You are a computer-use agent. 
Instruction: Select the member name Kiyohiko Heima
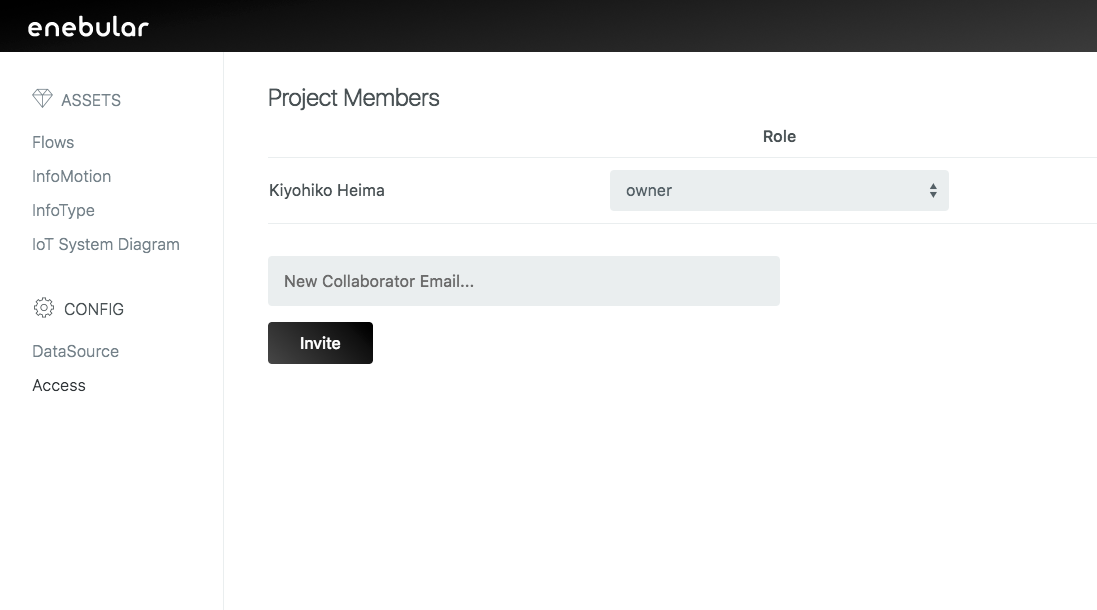[326, 190]
